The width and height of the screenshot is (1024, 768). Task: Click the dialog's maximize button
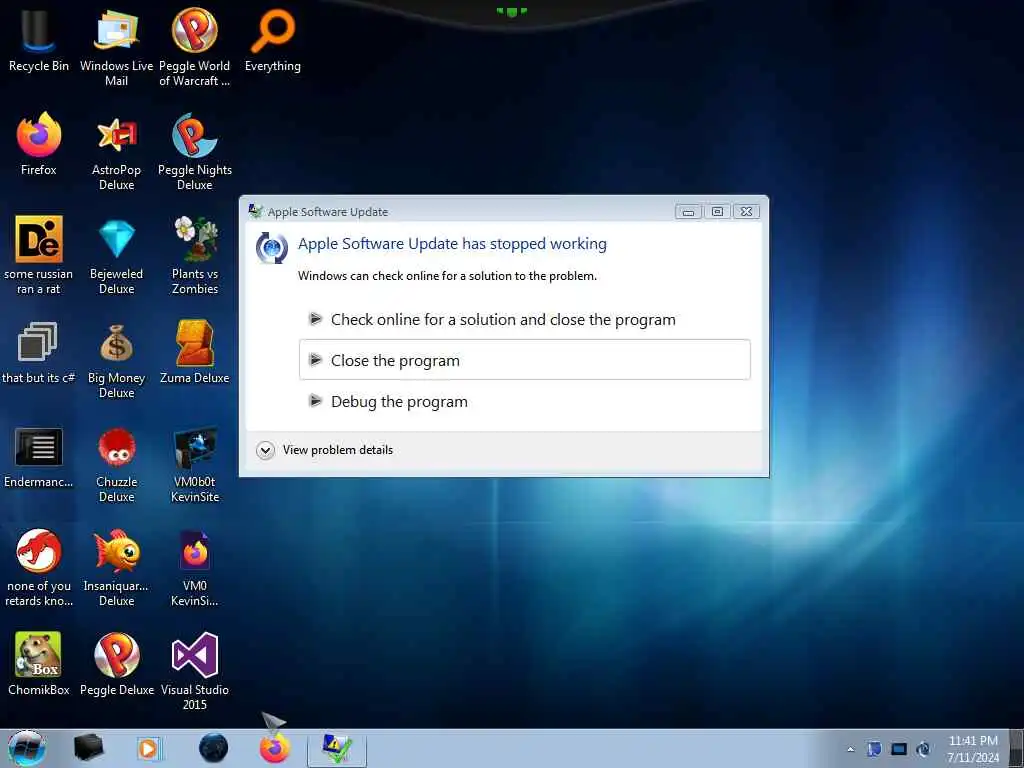coord(717,212)
